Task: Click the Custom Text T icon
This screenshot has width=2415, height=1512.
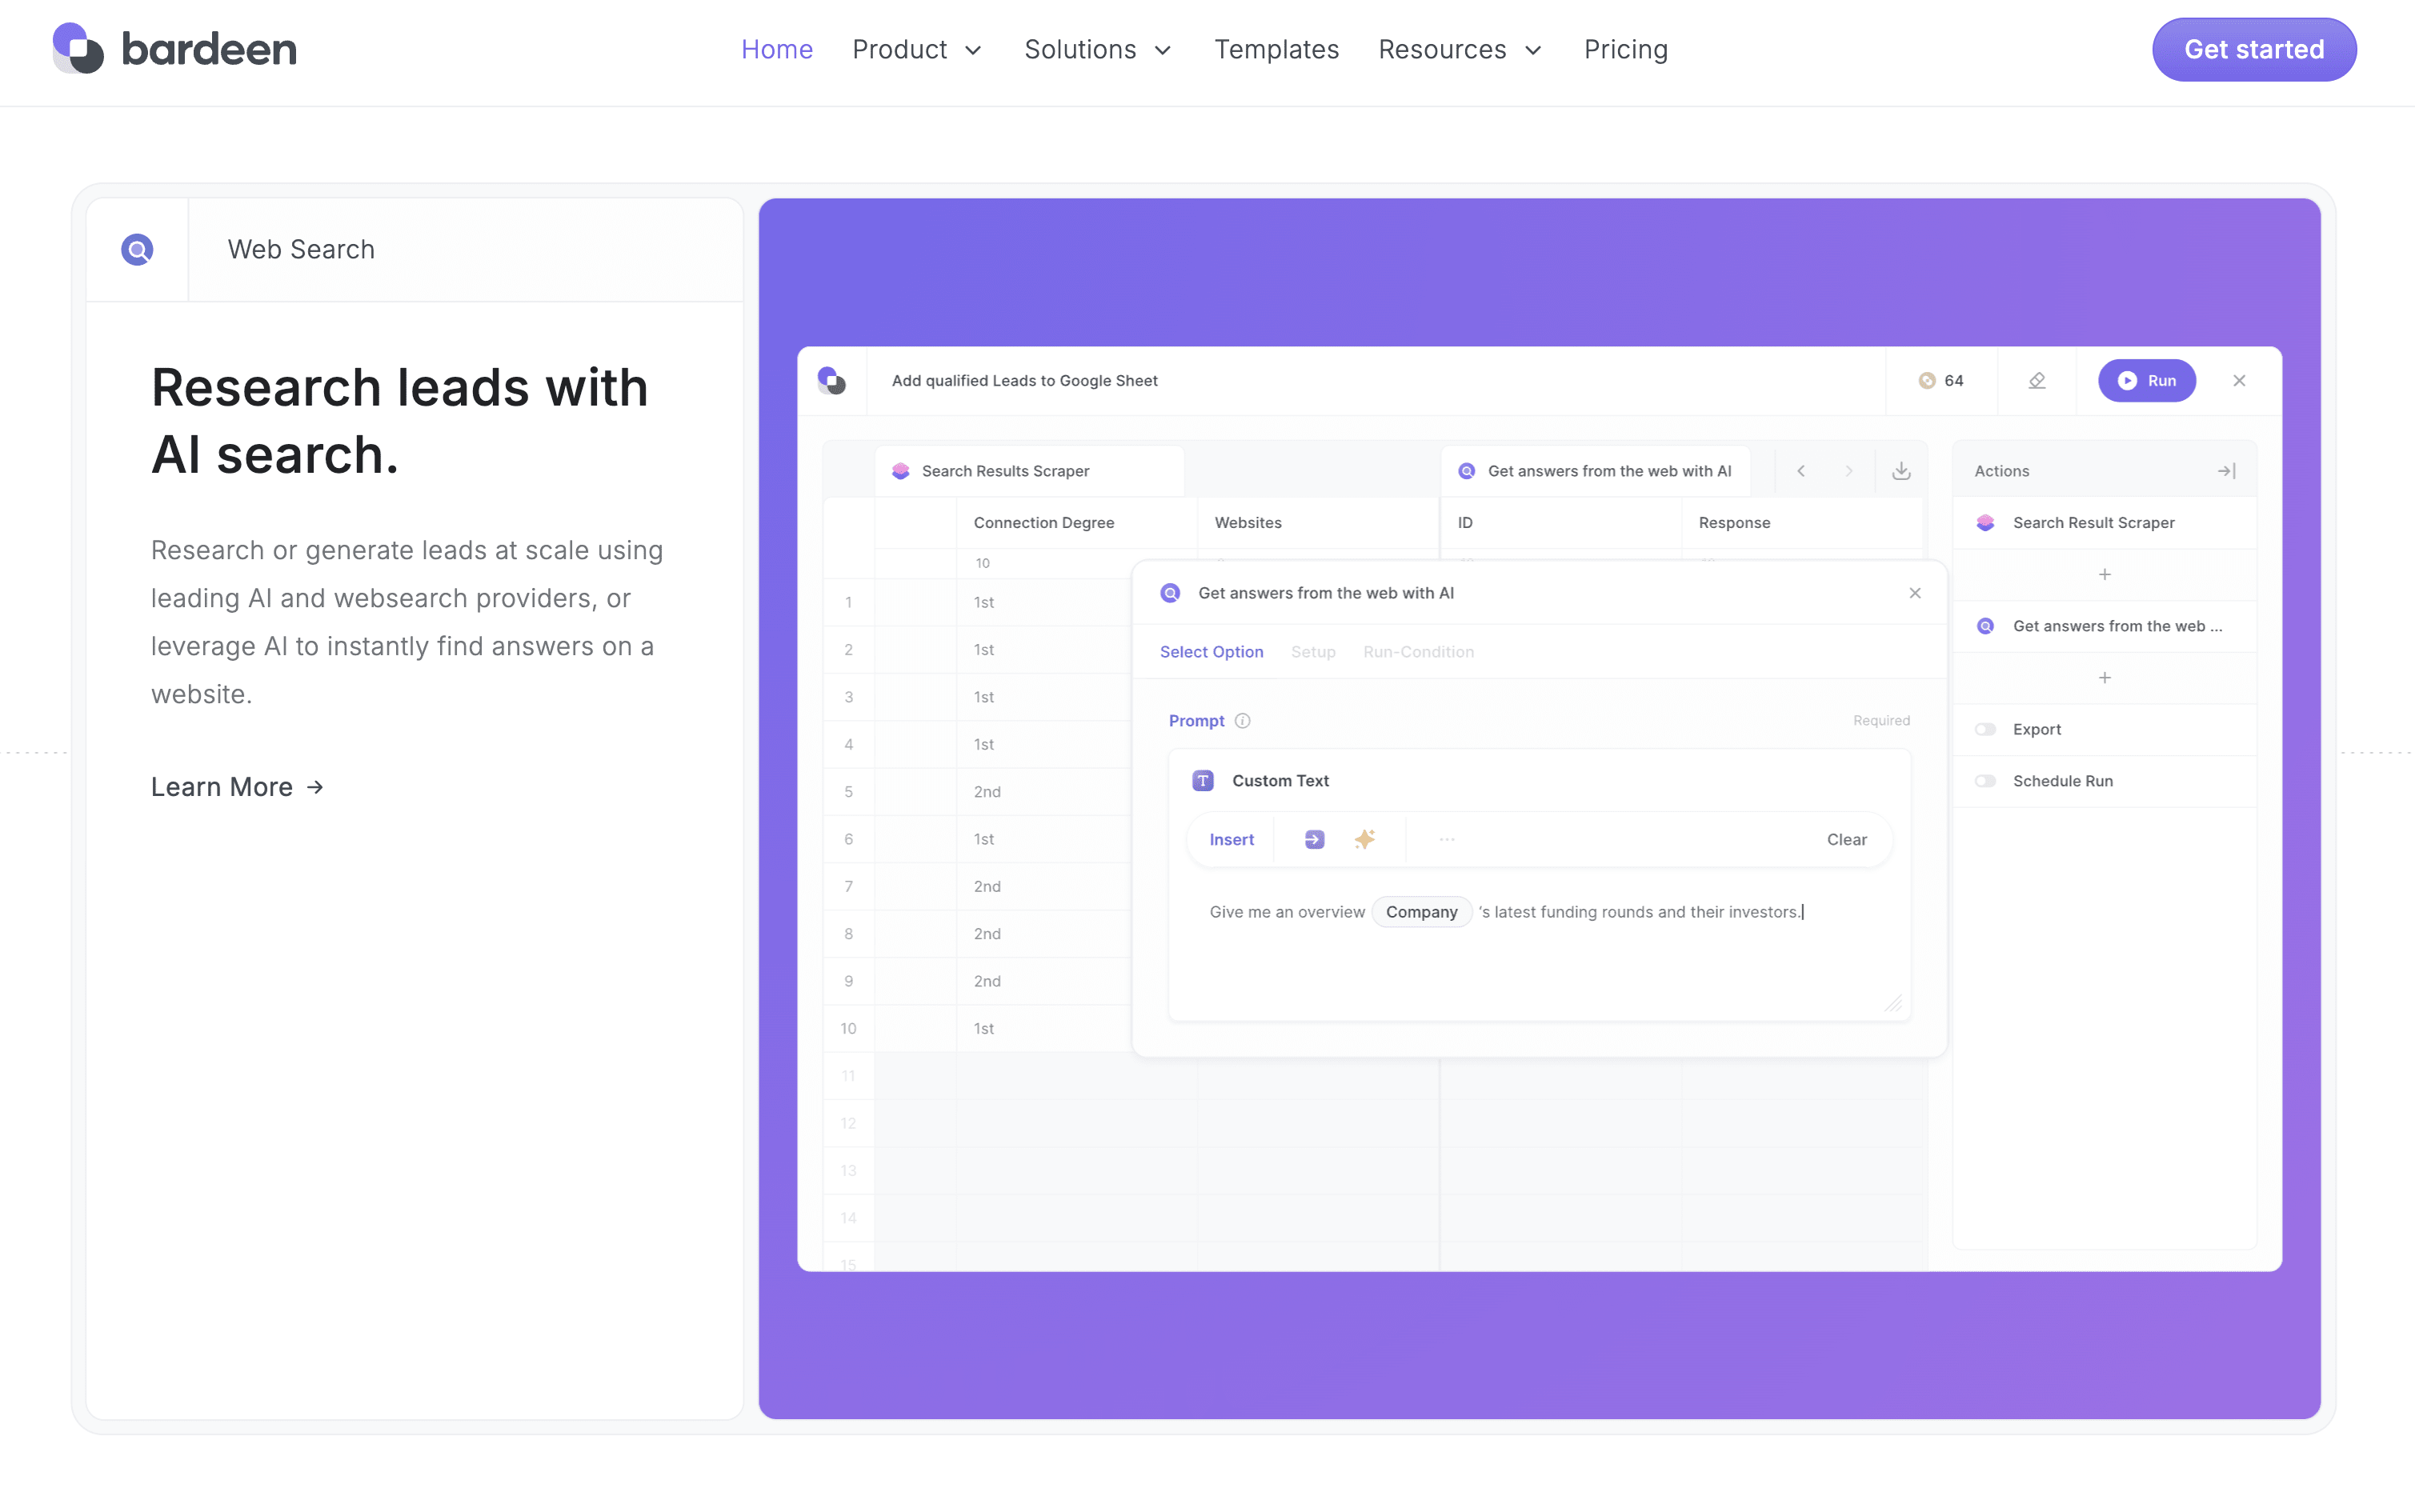Action: tap(1203, 781)
